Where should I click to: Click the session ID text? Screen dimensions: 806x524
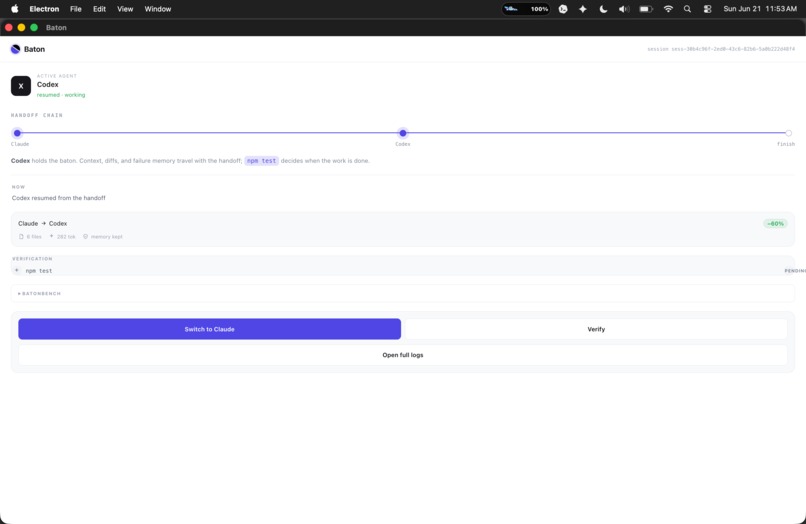tap(721, 49)
